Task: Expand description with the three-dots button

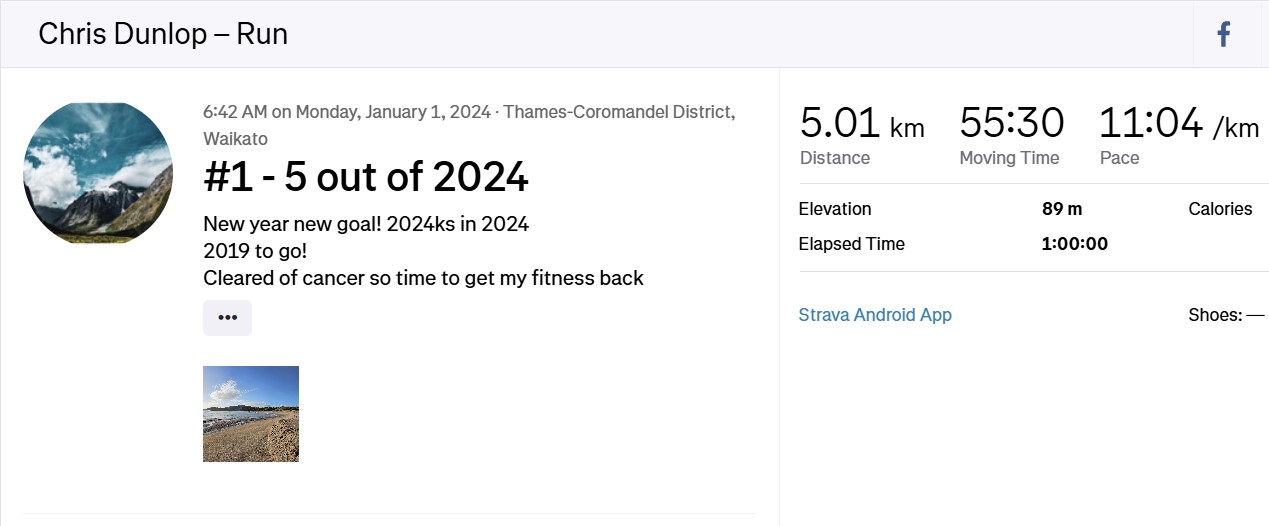Action: 227,317
